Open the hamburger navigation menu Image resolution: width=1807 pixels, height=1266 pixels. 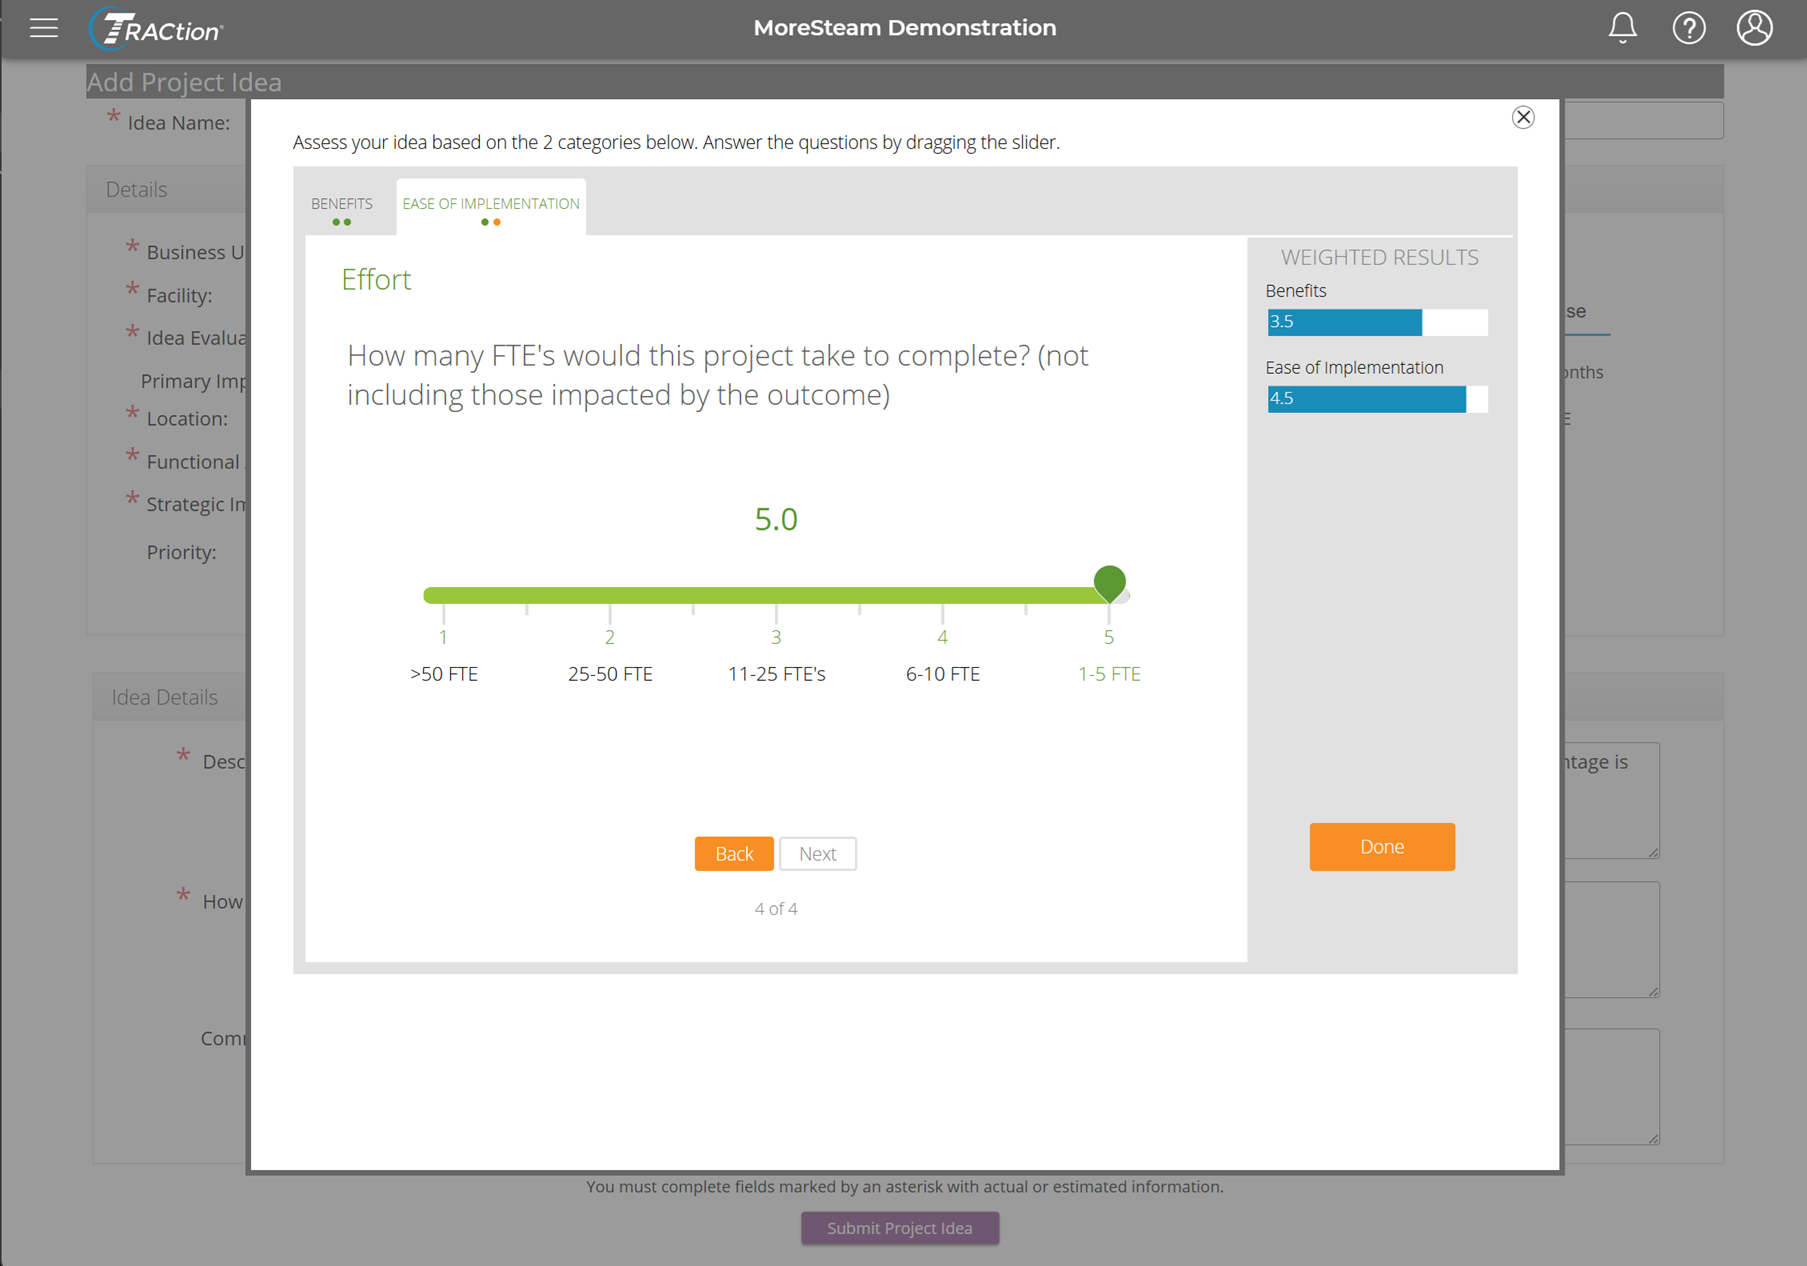click(x=44, y=28)
